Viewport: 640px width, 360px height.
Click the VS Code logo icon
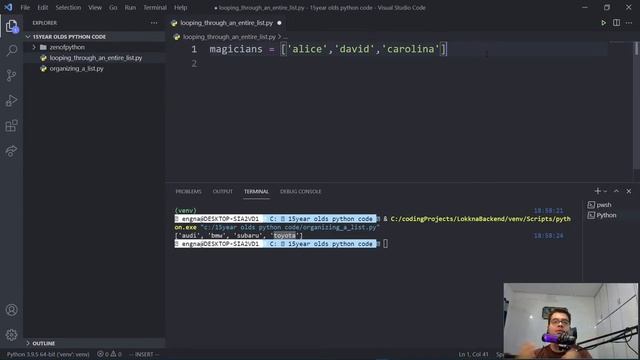click(8, 7)
